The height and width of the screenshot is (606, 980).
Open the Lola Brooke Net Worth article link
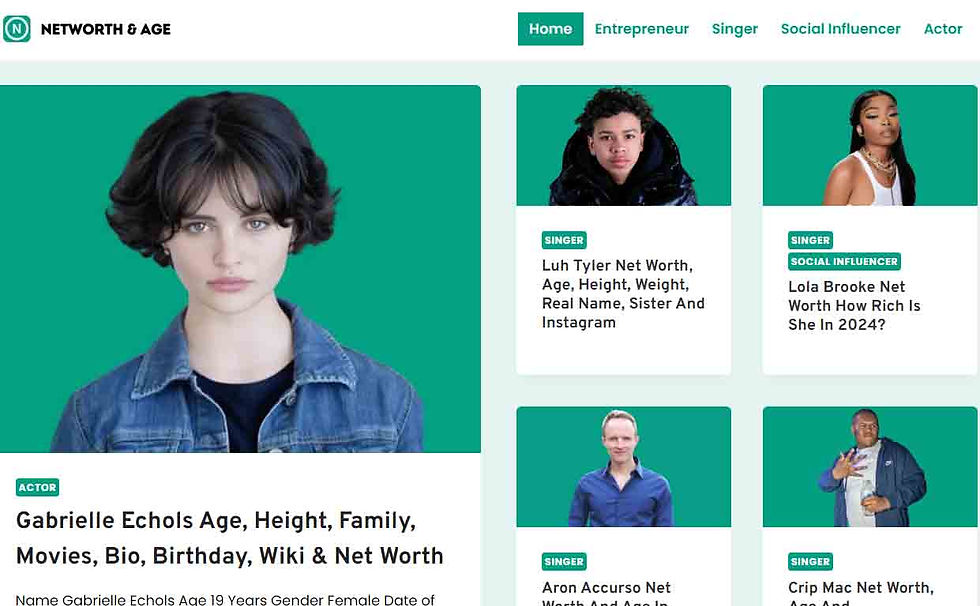[854, 305]
